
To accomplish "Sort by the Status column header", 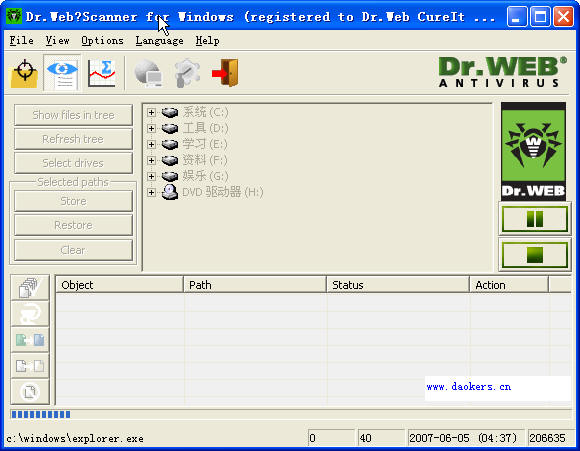I will point(398,285).
